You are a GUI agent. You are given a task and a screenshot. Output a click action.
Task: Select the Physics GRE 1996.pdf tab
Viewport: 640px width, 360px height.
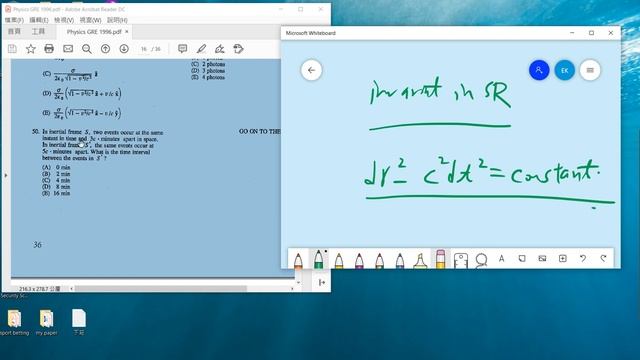[x=94, y=31]
